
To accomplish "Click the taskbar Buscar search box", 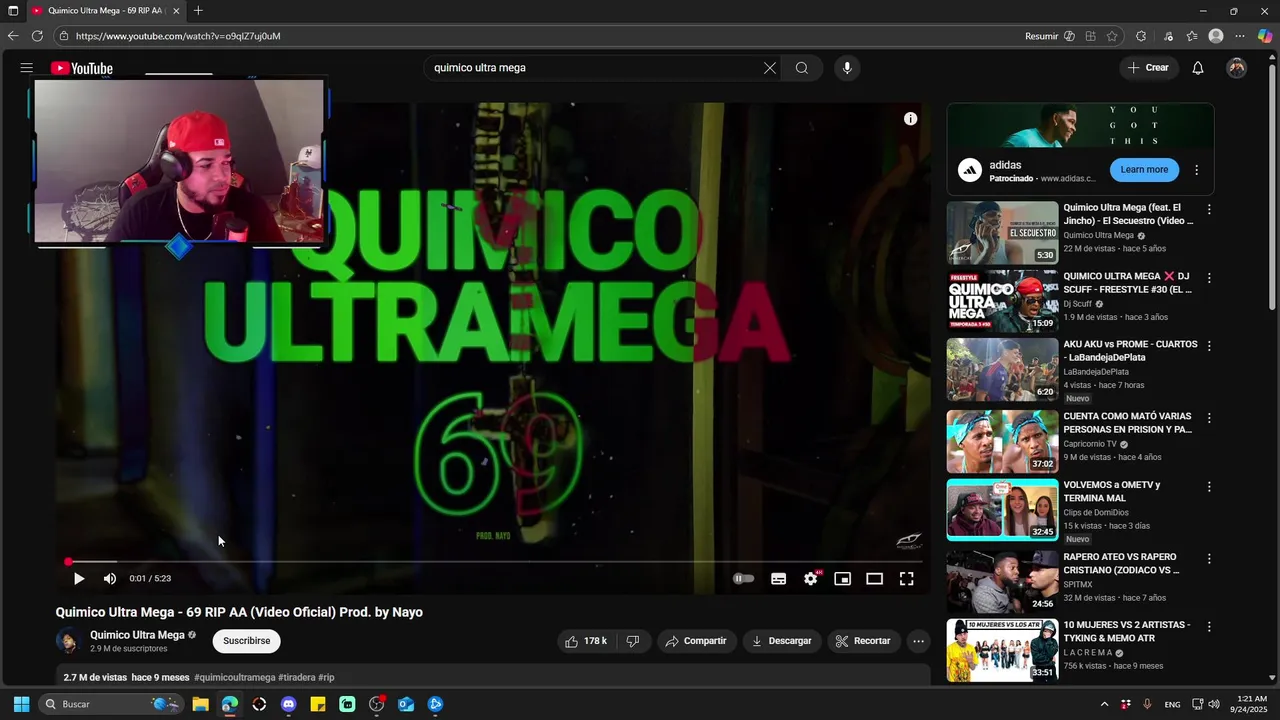I will tap(110, 704).
